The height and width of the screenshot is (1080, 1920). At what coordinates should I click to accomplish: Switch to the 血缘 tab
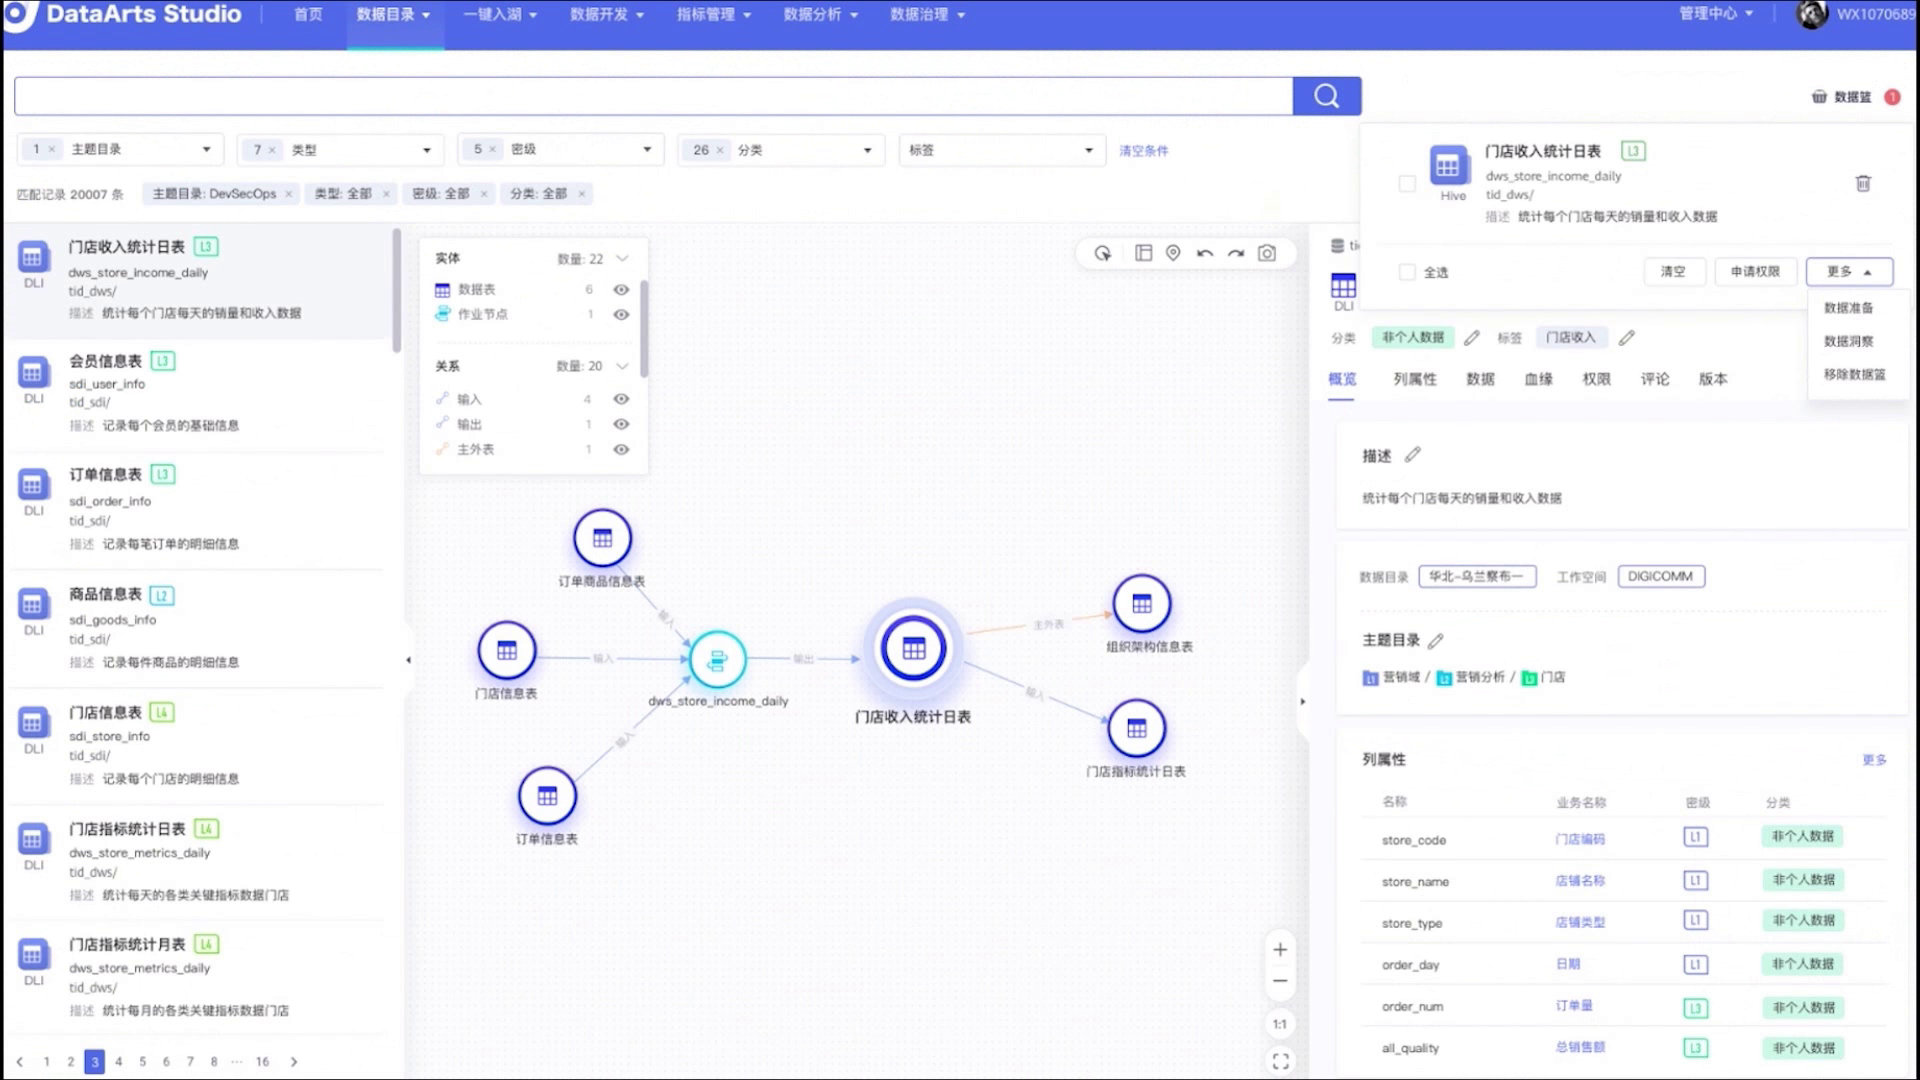(x=1538, y=379)
